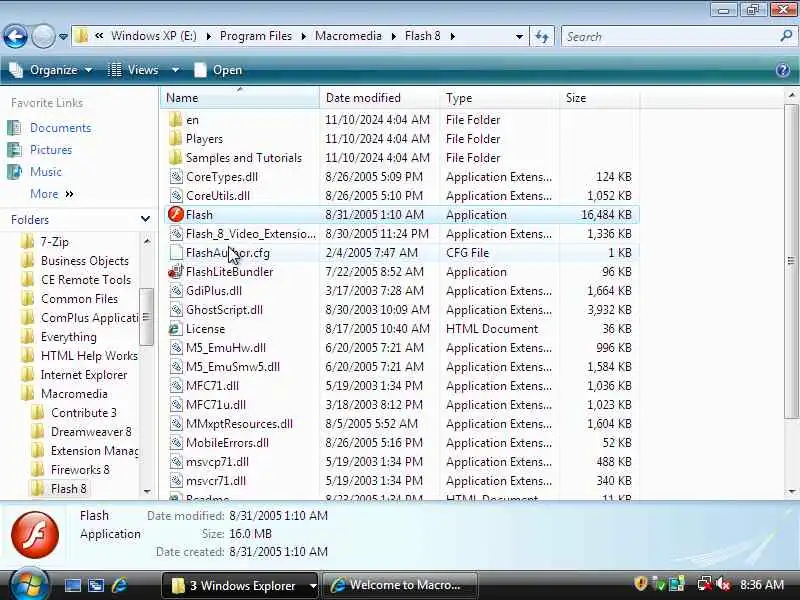Viewport: 800px width, 600px height.
Task: Select GhostScript.dll file icon
Action: (x=176, y=310)
